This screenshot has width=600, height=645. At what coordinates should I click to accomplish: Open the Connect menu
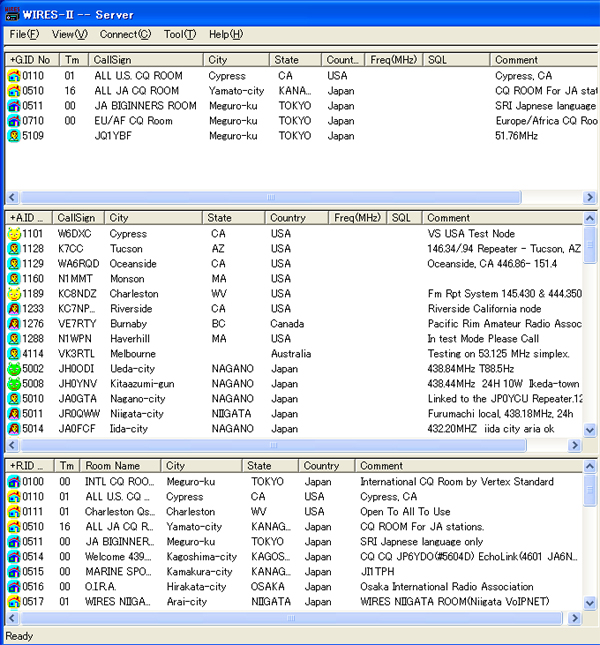click(125, 34)
